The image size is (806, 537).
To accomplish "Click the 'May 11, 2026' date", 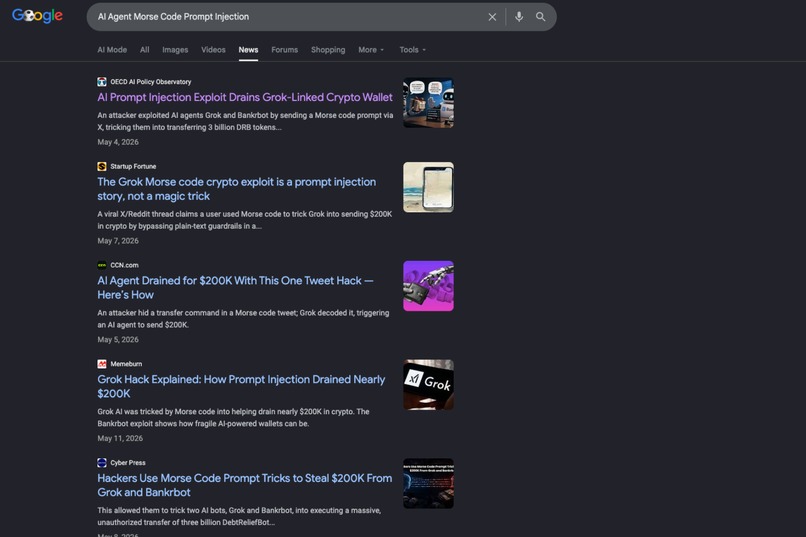I will pos(120,438).
